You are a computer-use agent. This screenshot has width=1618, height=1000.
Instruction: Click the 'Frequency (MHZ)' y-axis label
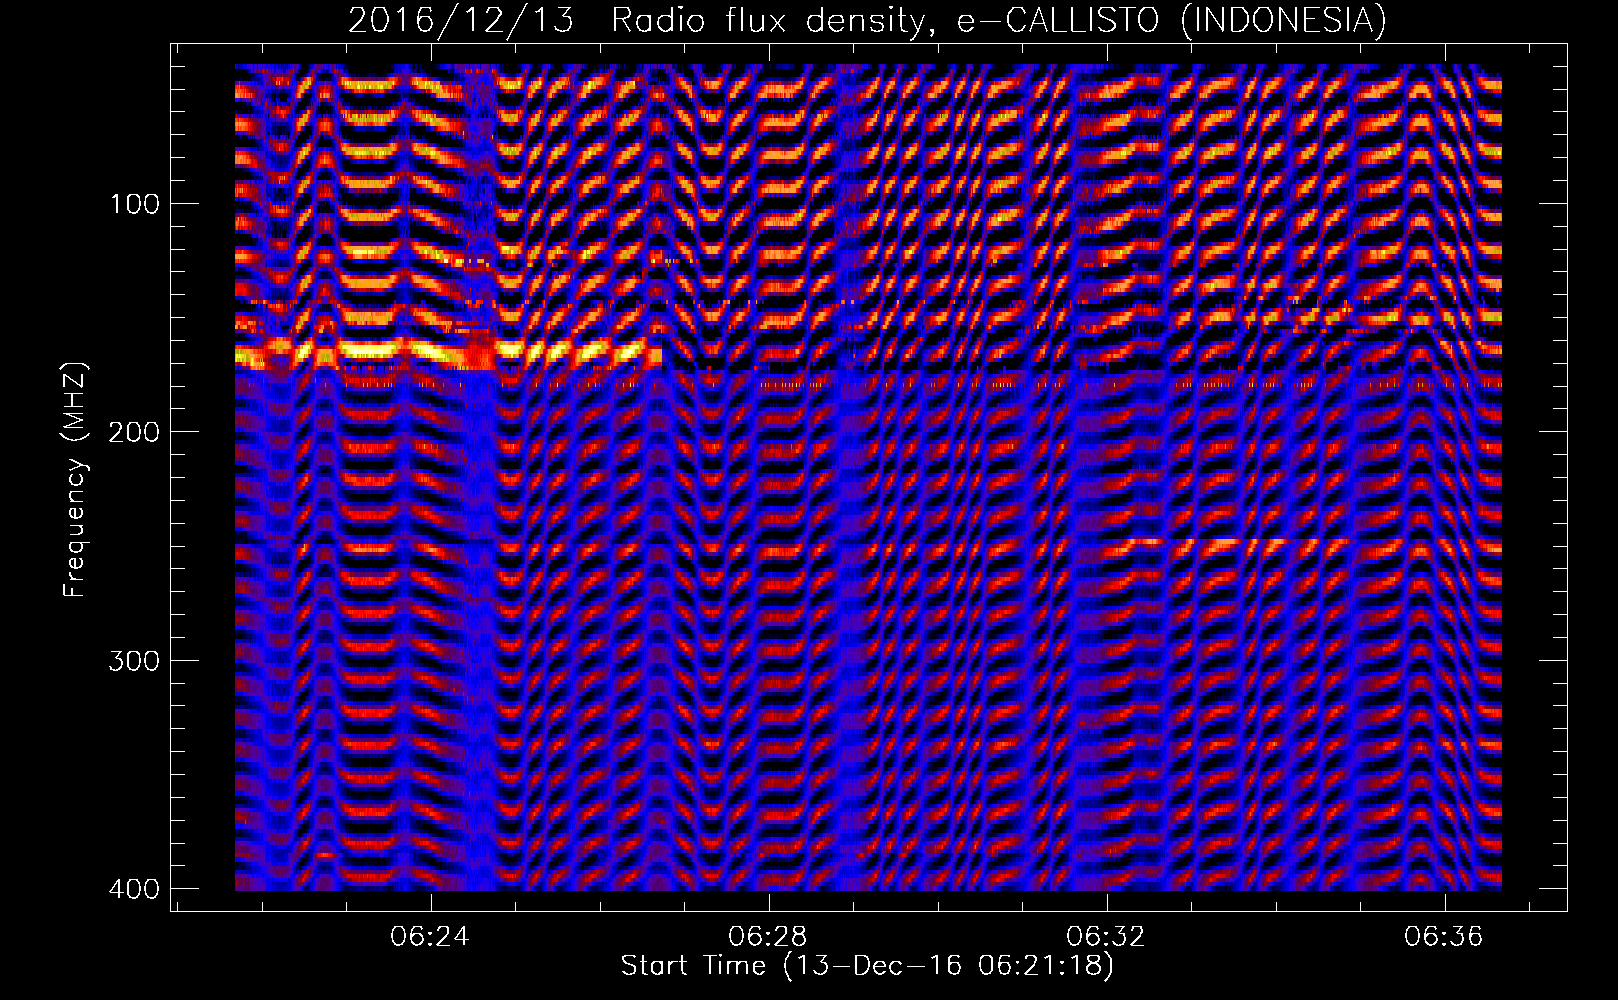[75, 480]
